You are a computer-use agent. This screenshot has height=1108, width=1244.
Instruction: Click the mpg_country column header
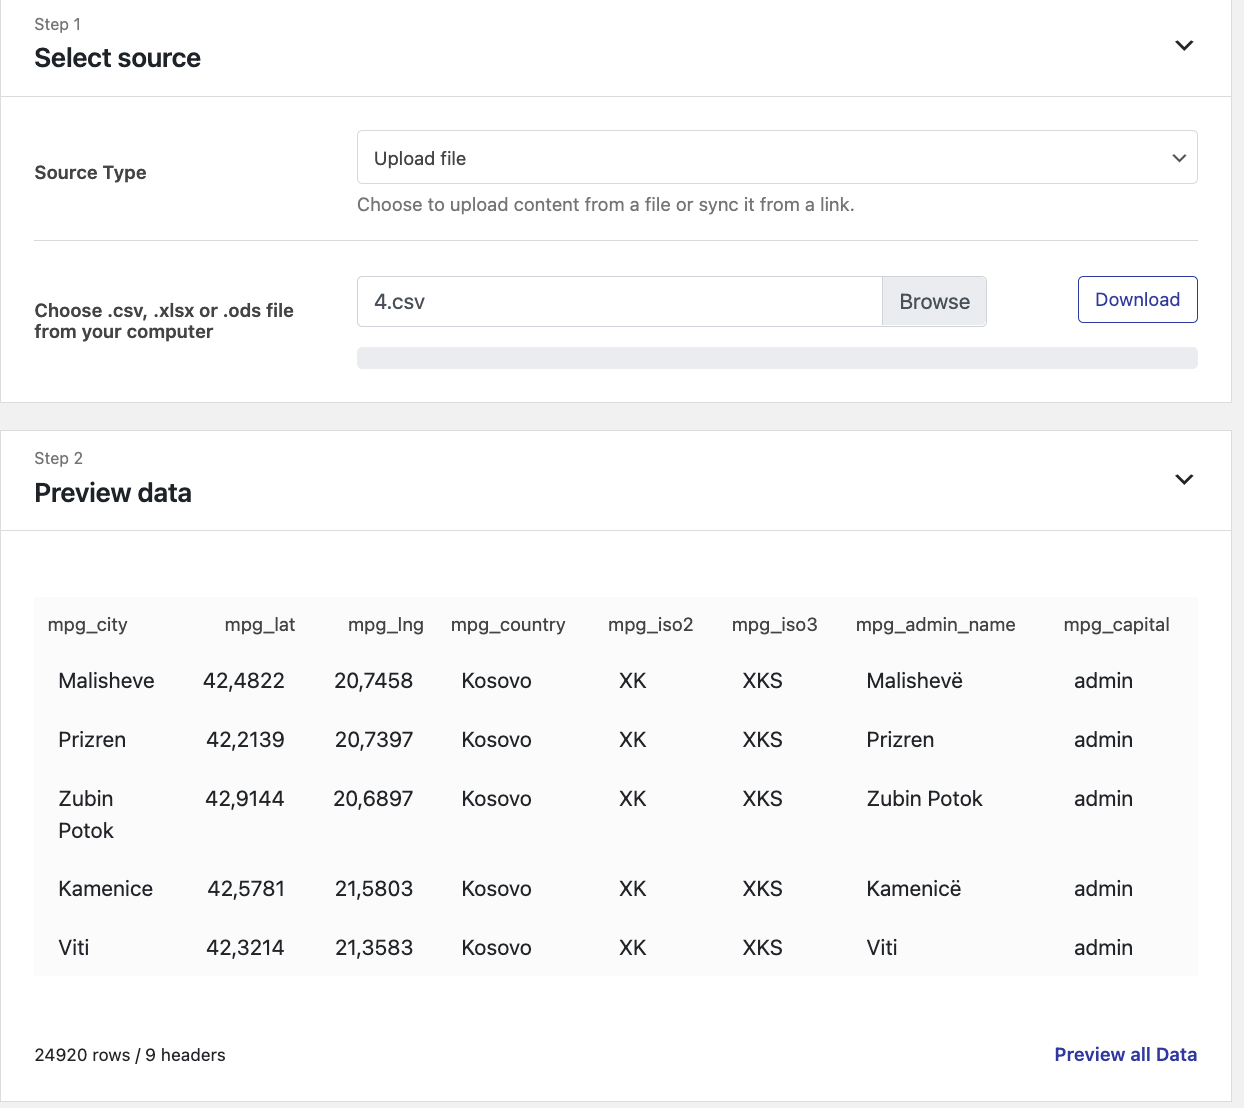[x=508, y=625]
